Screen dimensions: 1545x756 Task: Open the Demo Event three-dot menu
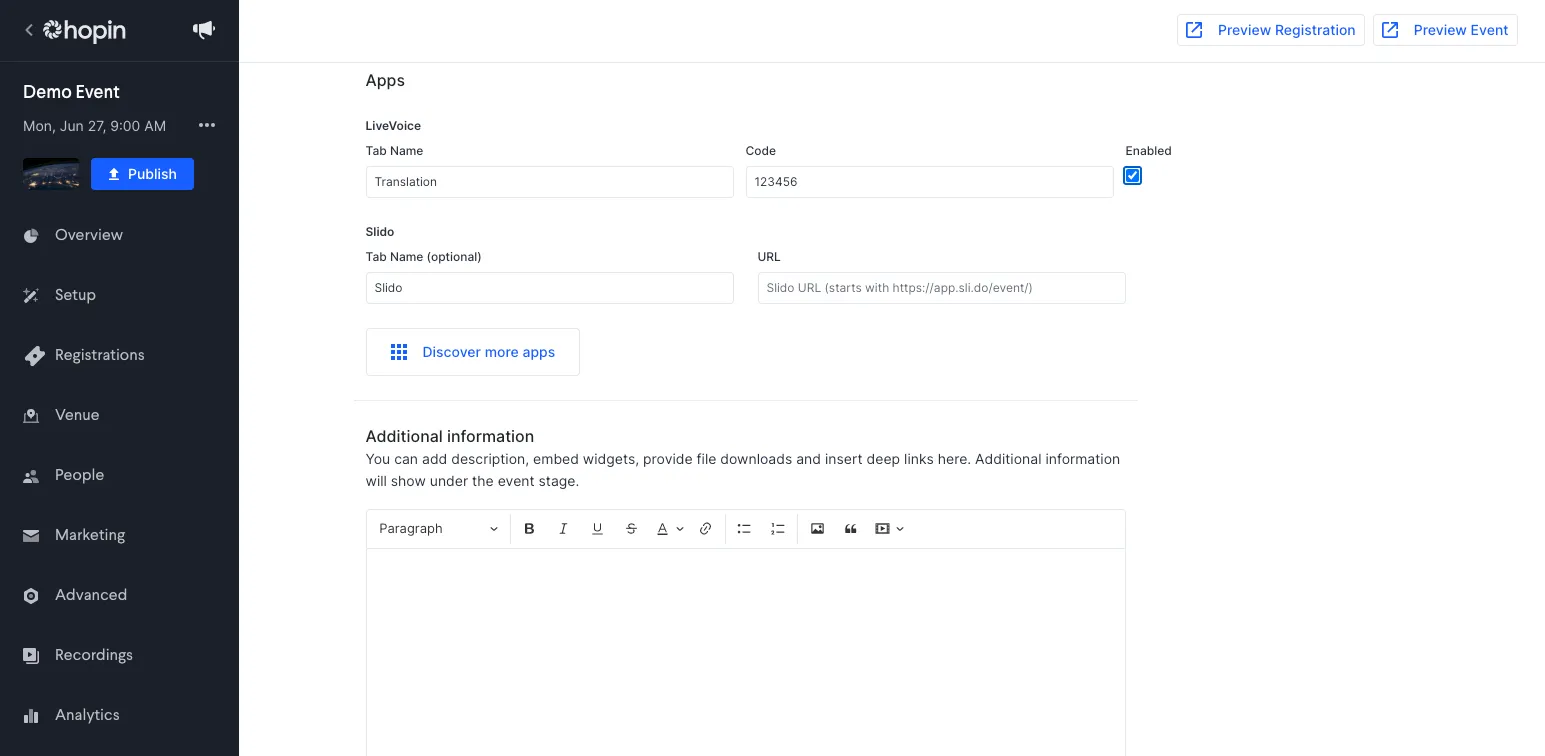tap(207, 125)
